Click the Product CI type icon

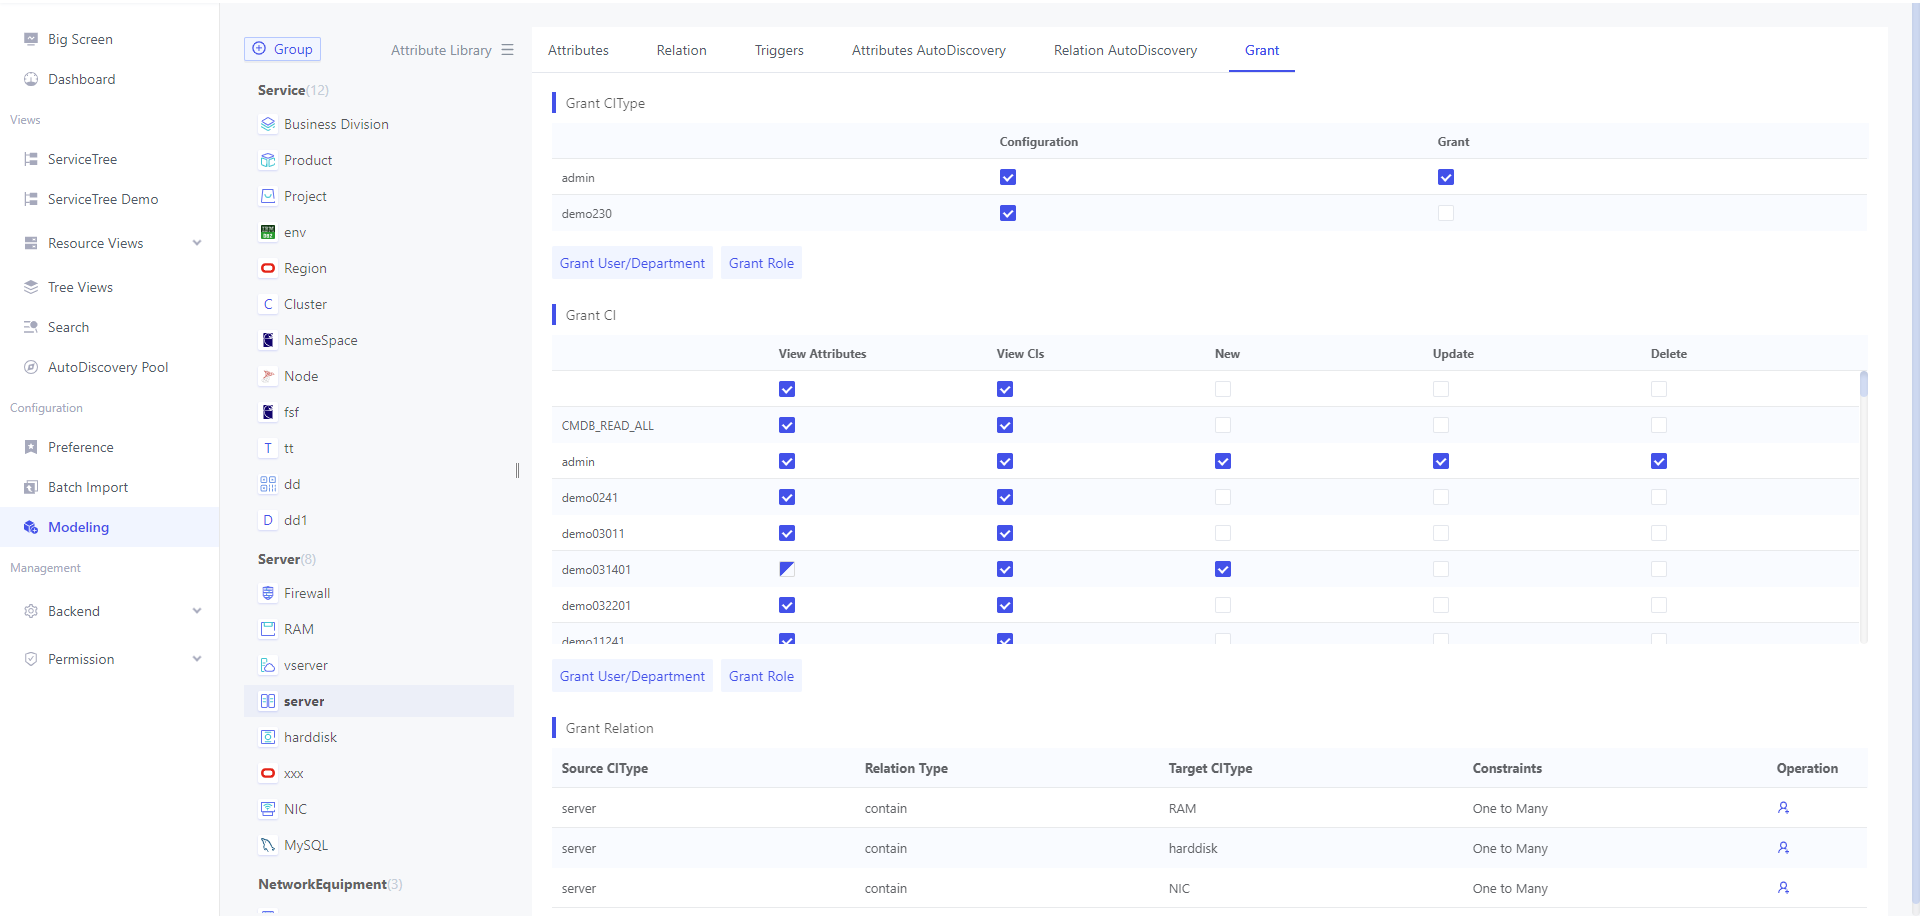[x=268, y=160]
